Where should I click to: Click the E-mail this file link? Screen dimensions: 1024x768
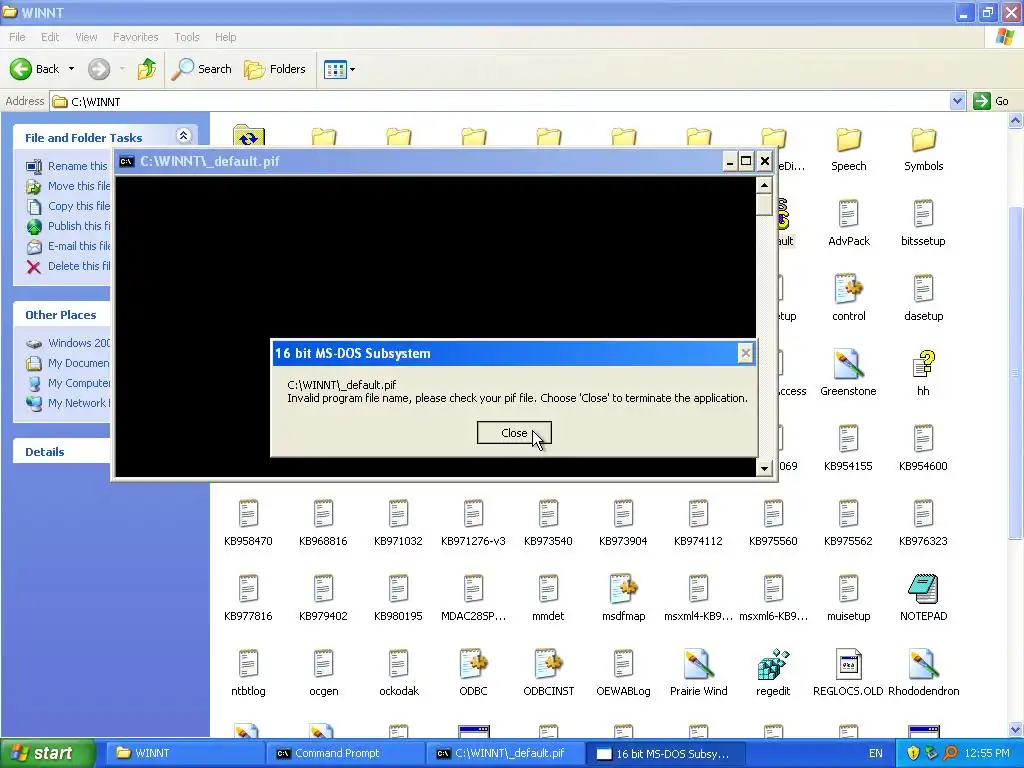(x=68, y=246)
